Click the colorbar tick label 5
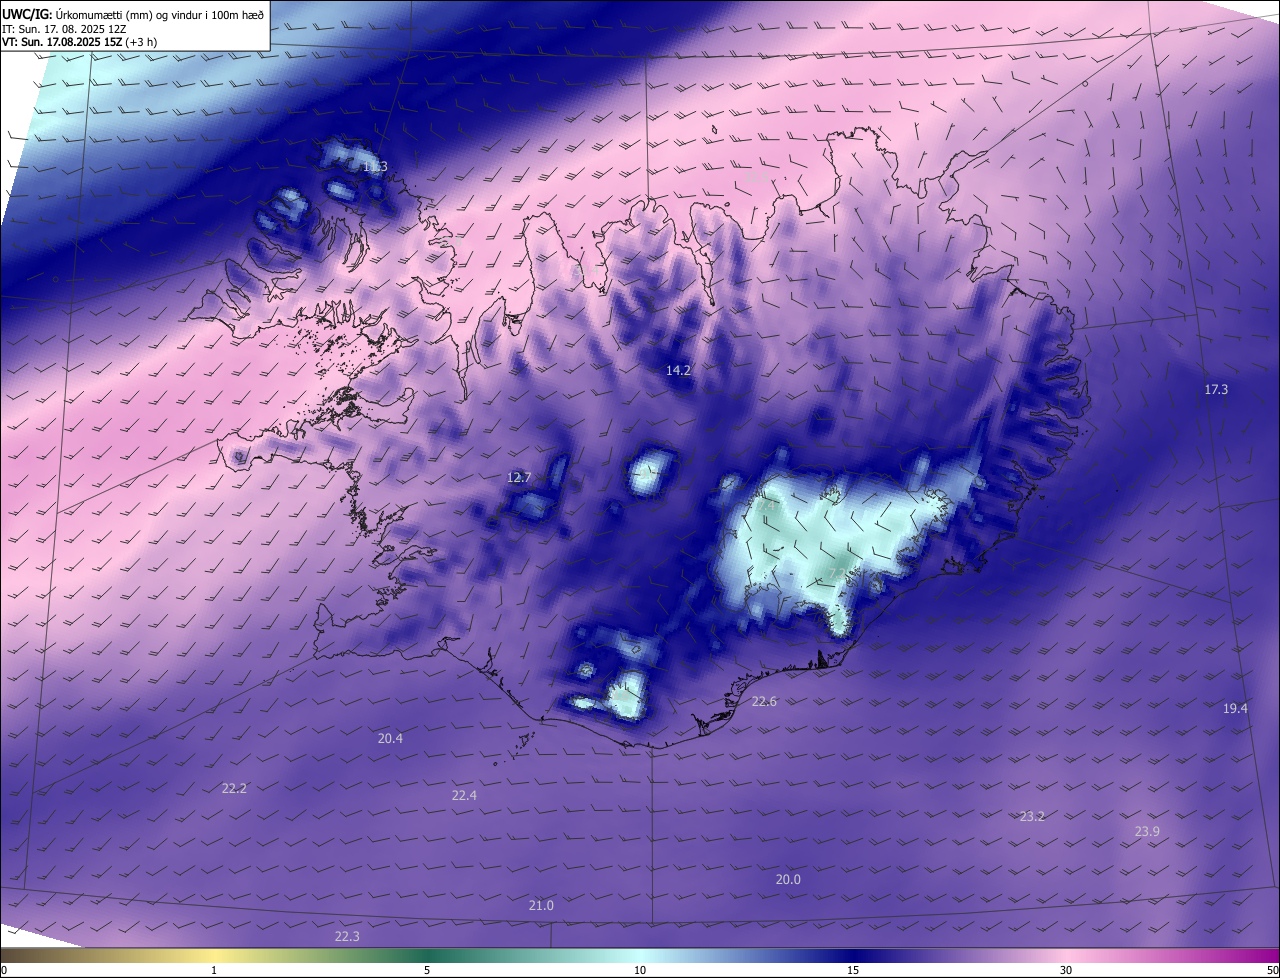The width and height of the screenshot is (1280, 978). [x=427, y=970]
